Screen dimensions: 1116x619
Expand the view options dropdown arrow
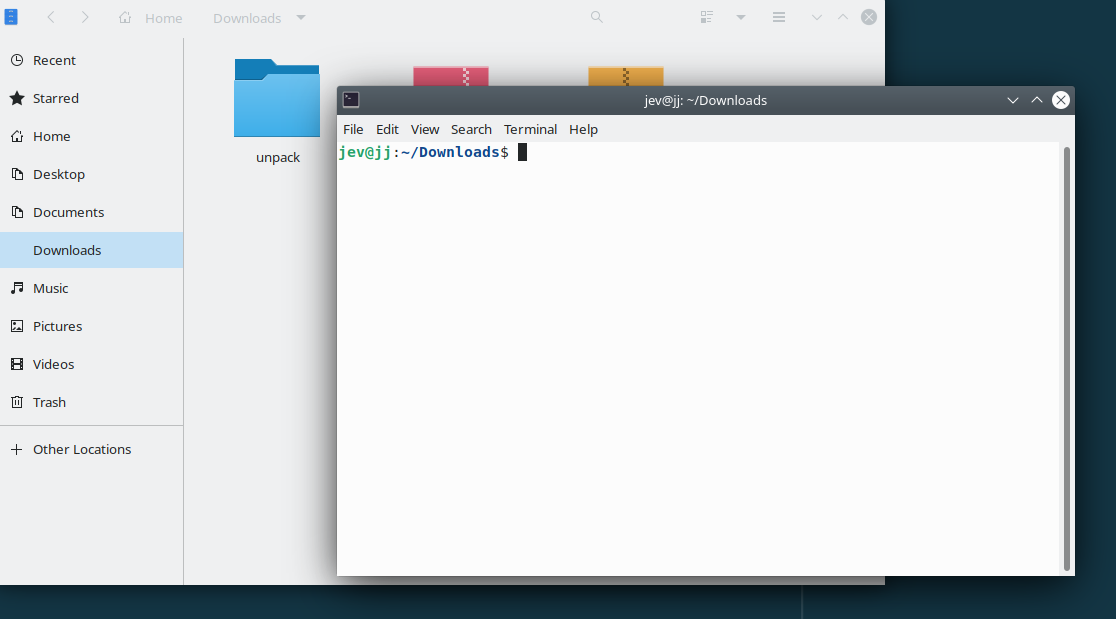[741, 17]
